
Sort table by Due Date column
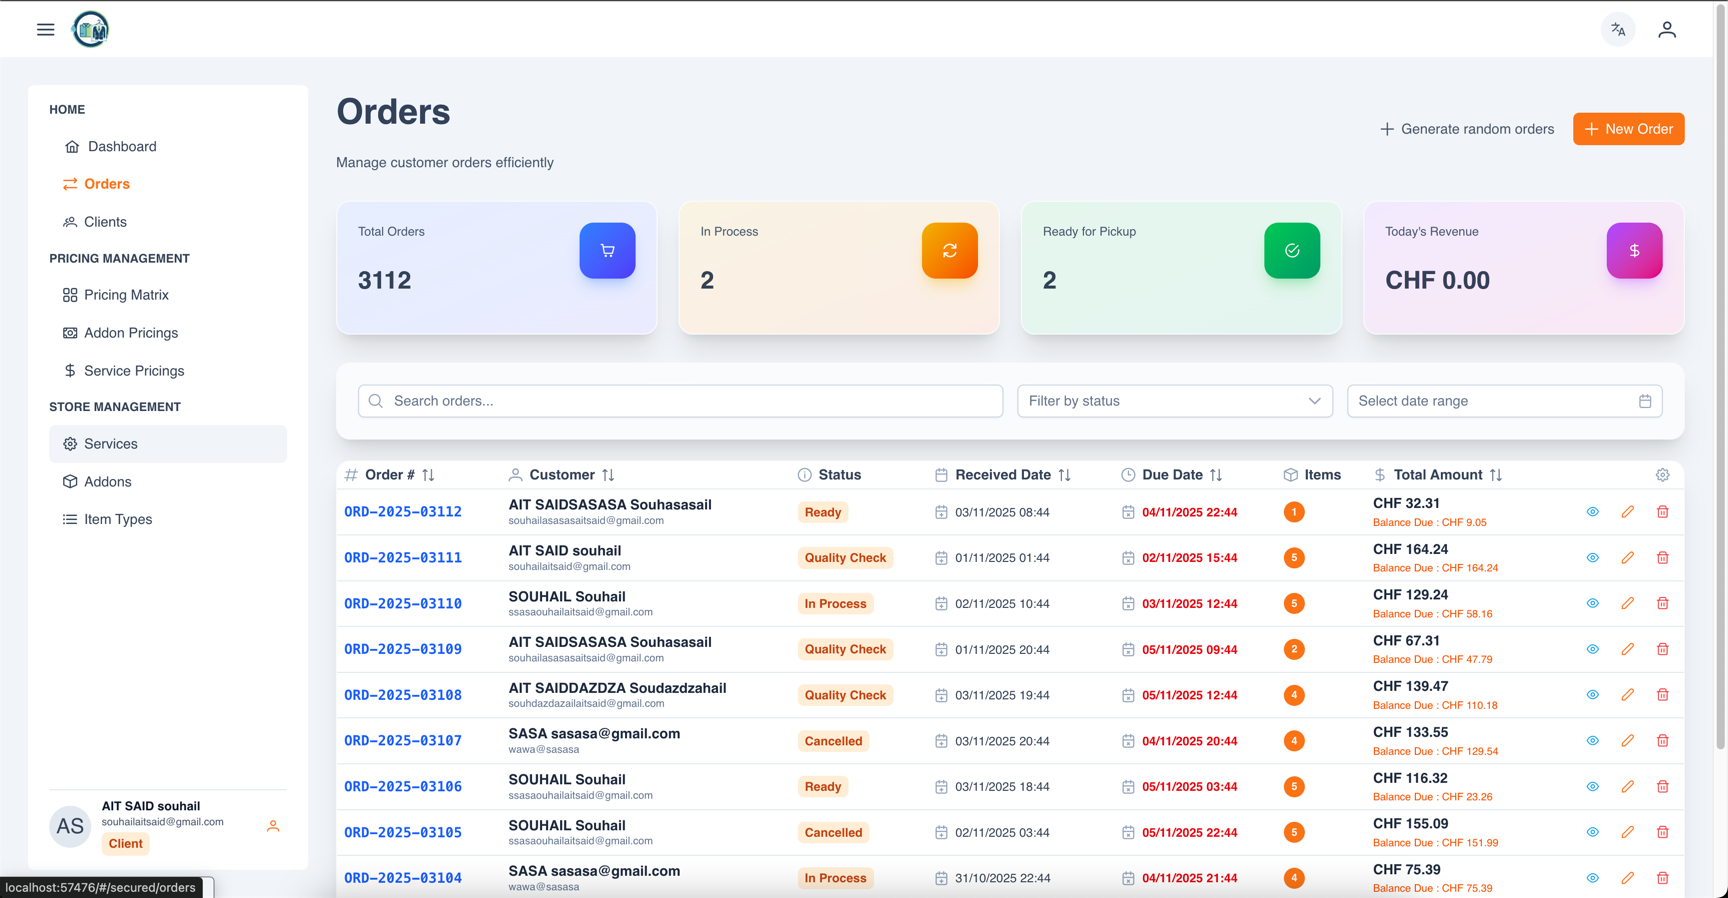pyautogui.click(x=1216, y=475)
